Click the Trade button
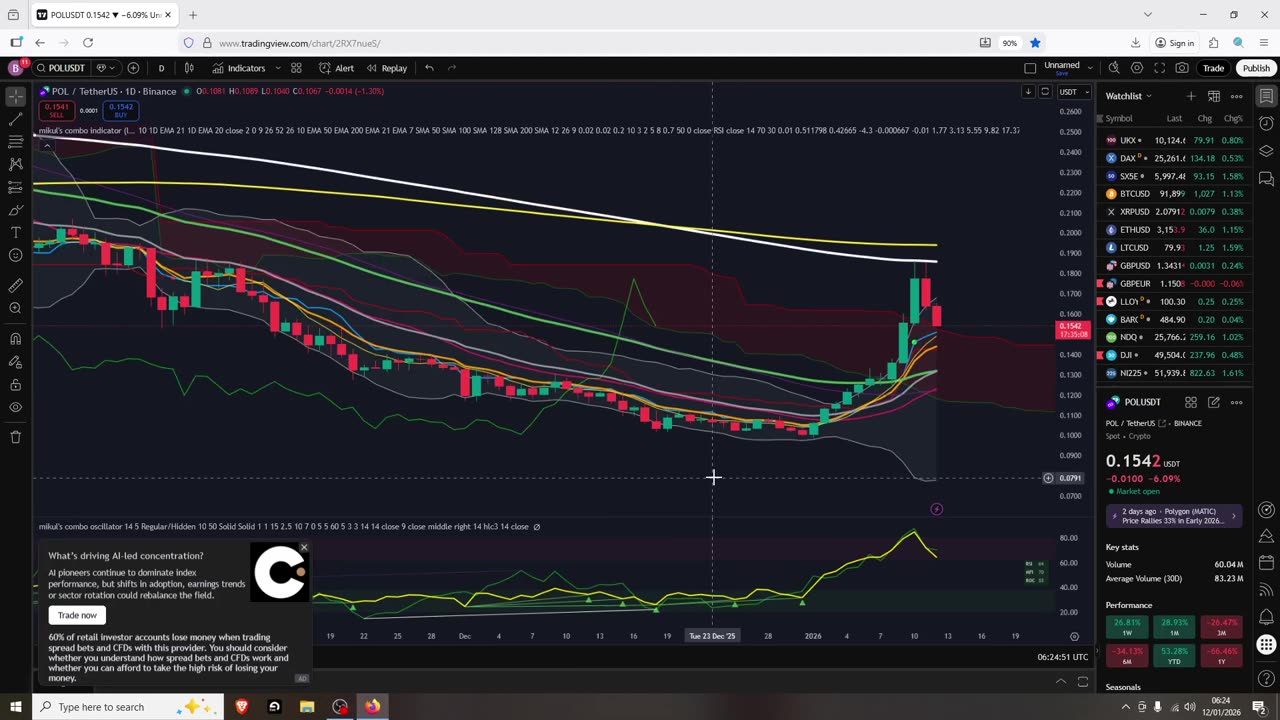This screenshot has height=720, width=1280. point(1214,68)
